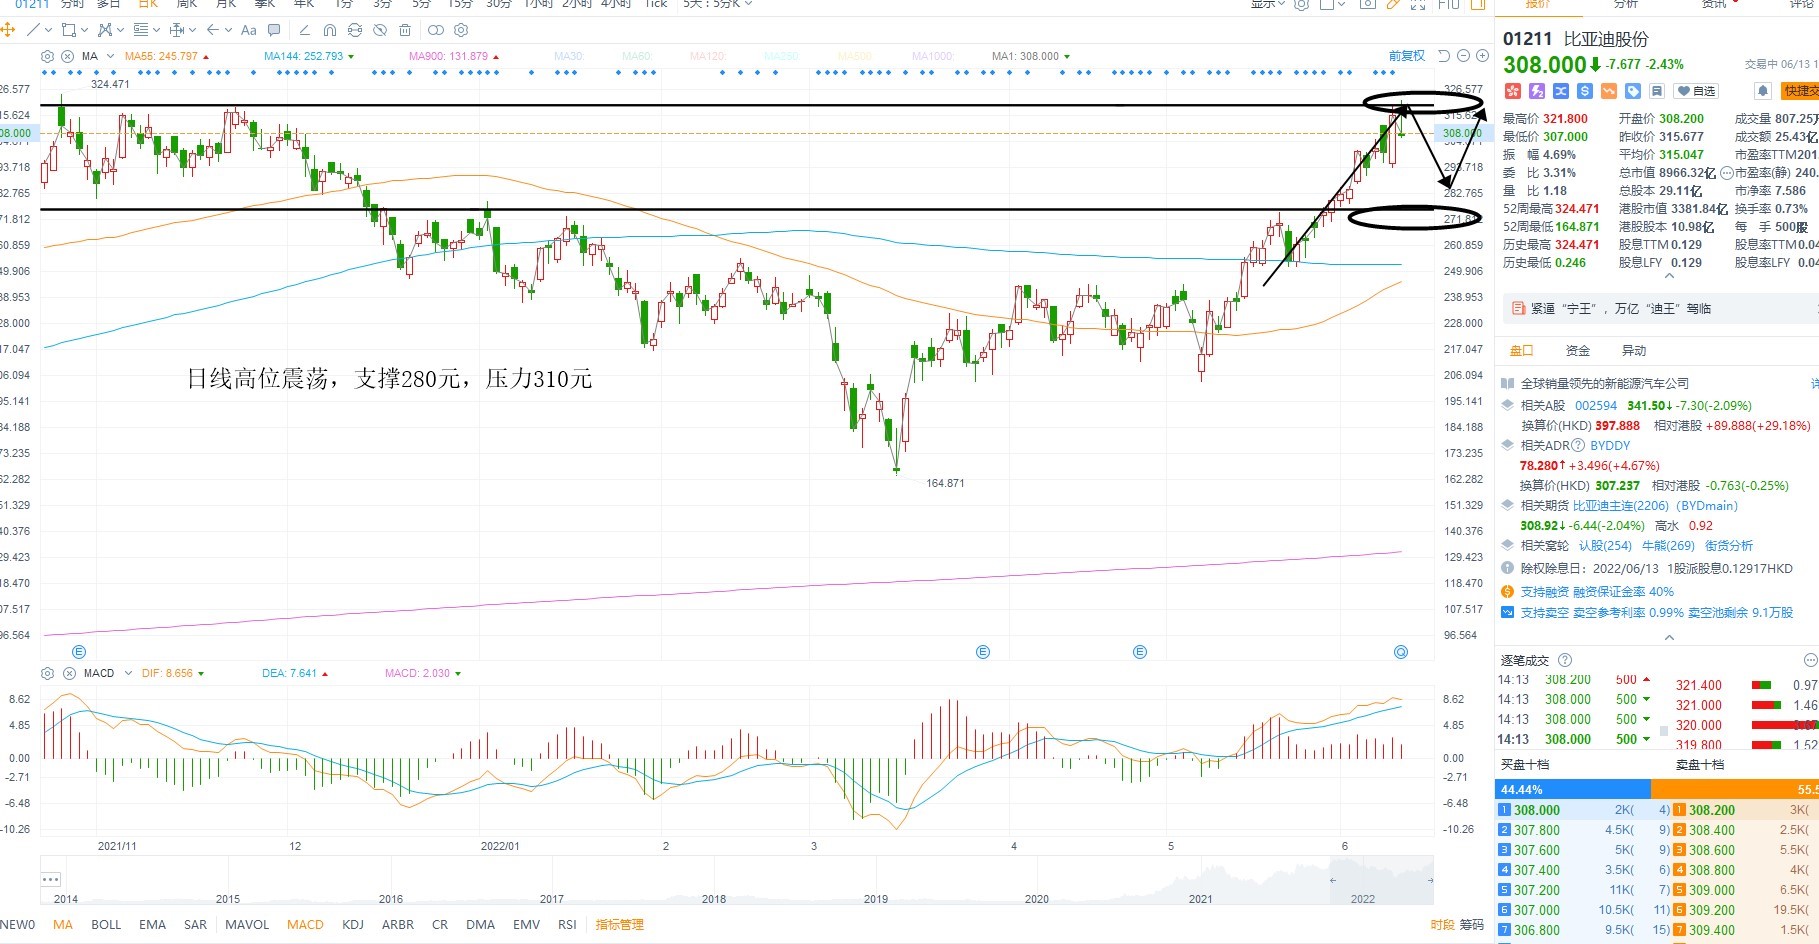1819x944 pixels.
Task: Click the earnings E marker at chart start
Action: click(x=79, y=652)
